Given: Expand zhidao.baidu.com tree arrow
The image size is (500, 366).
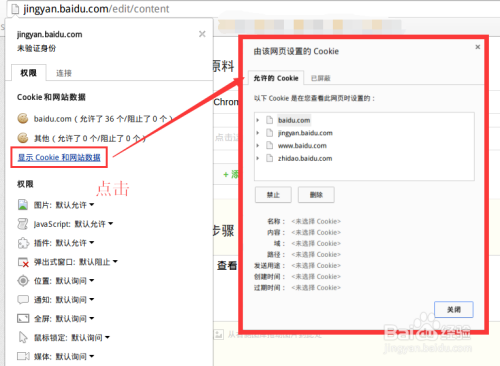Looking at the screenshot, I should point(258,158).
